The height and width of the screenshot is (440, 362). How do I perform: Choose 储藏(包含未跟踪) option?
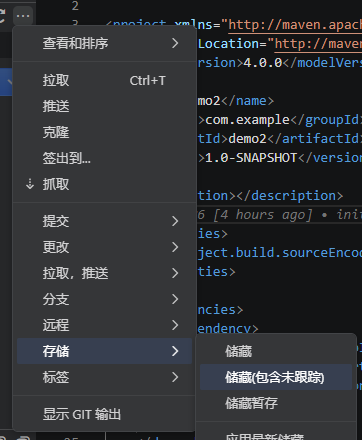(x=276, y=377)
